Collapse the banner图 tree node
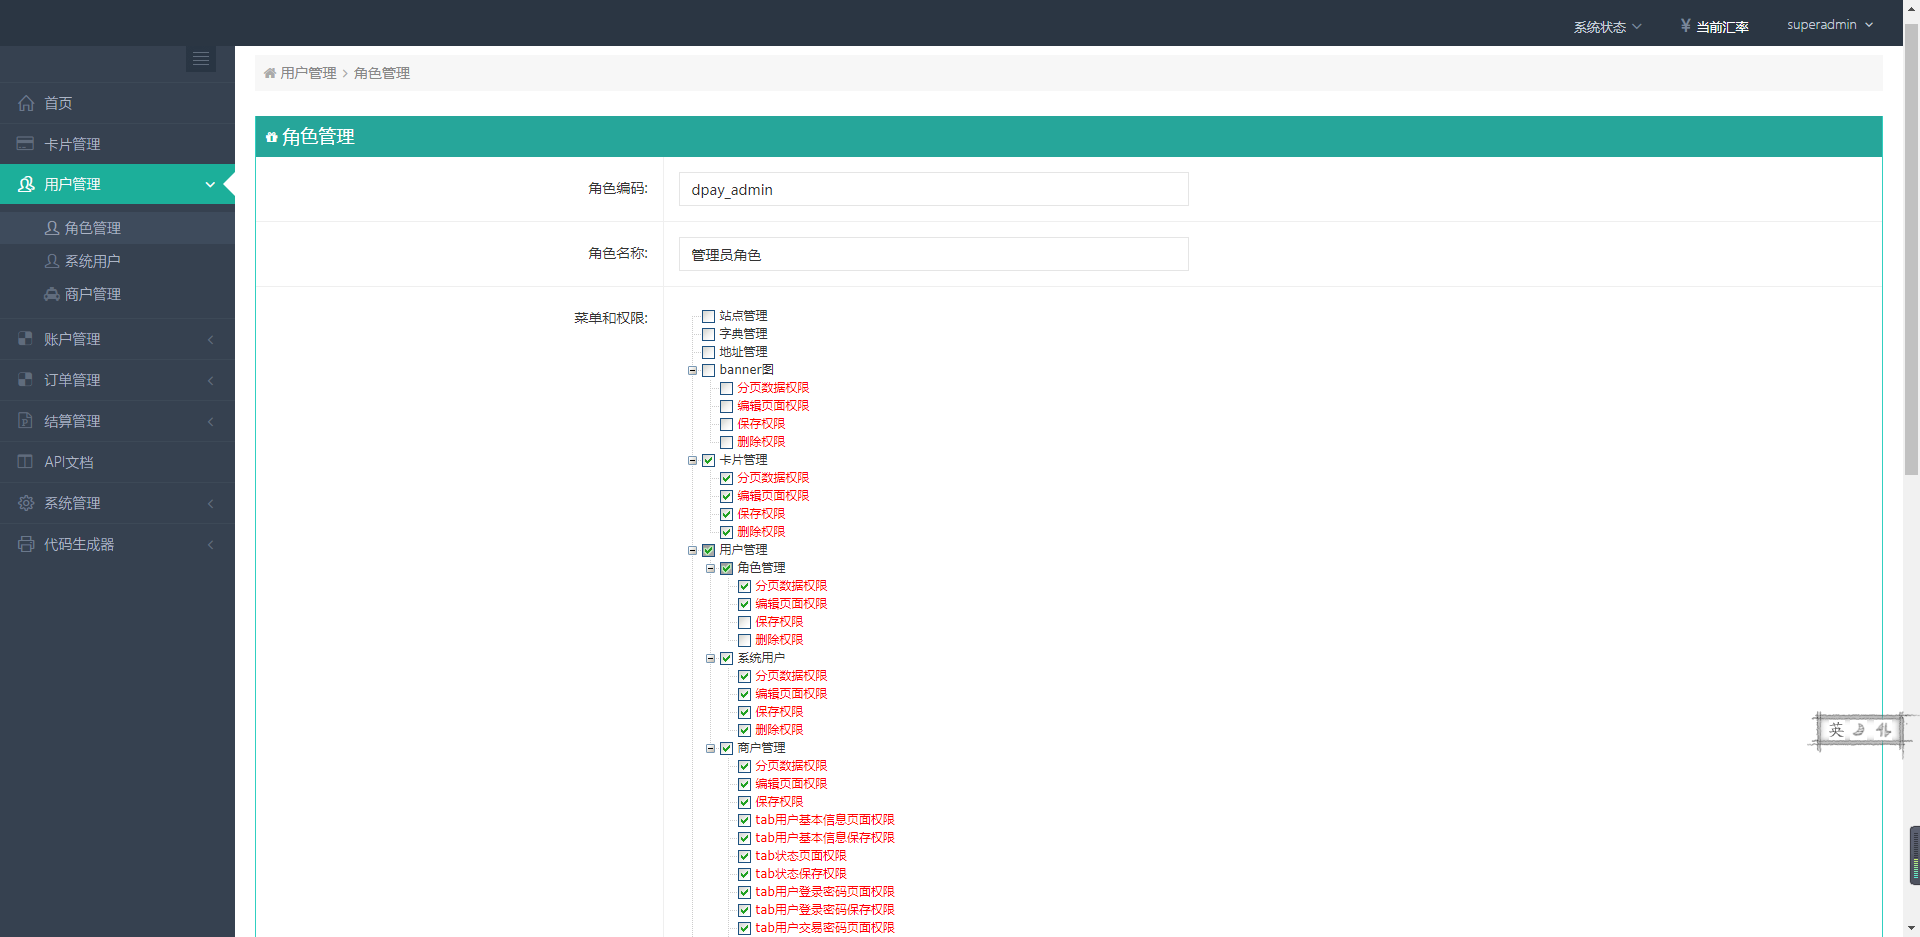Image resolution: width=1920 pixels, height=937 pixels. (x=692, y=370)
